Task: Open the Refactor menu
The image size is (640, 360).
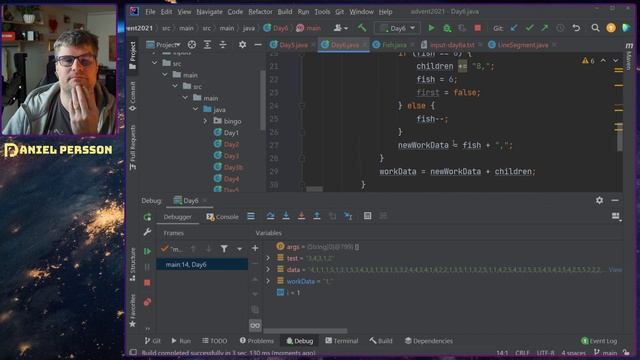Action: coord(260,12)
